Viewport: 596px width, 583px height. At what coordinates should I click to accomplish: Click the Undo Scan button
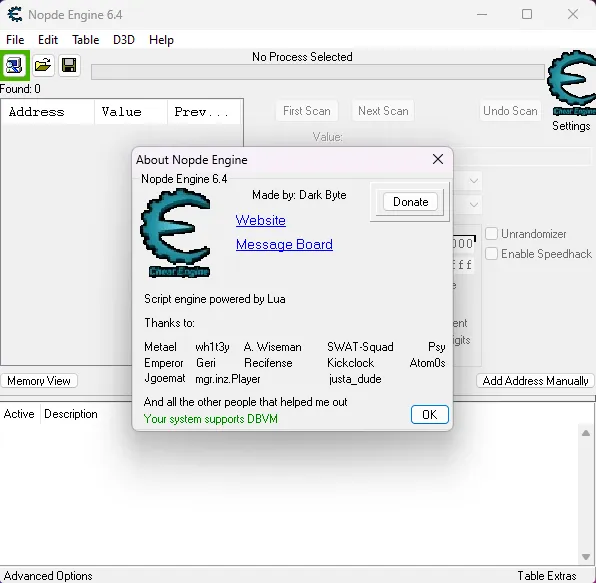coord(510,111)
